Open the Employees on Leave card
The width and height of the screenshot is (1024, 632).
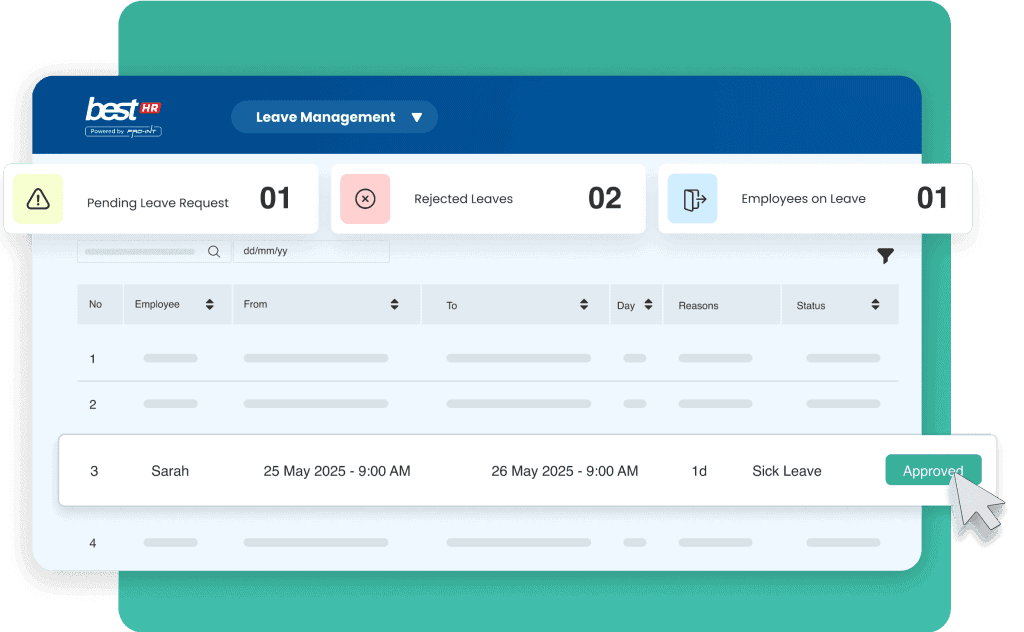click(814, 199)
